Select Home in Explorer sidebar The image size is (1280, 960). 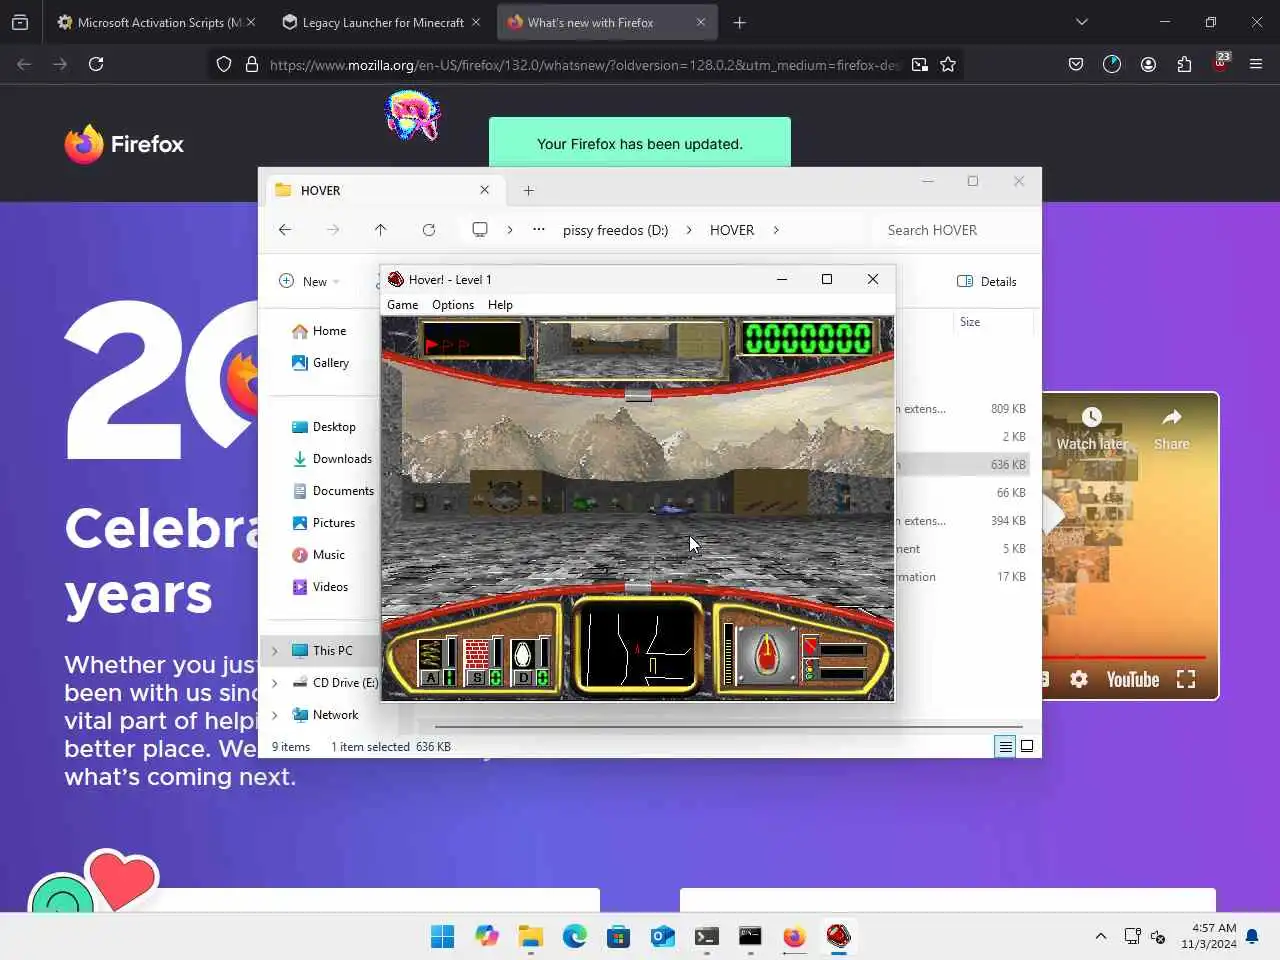click(x=319, y=331)
